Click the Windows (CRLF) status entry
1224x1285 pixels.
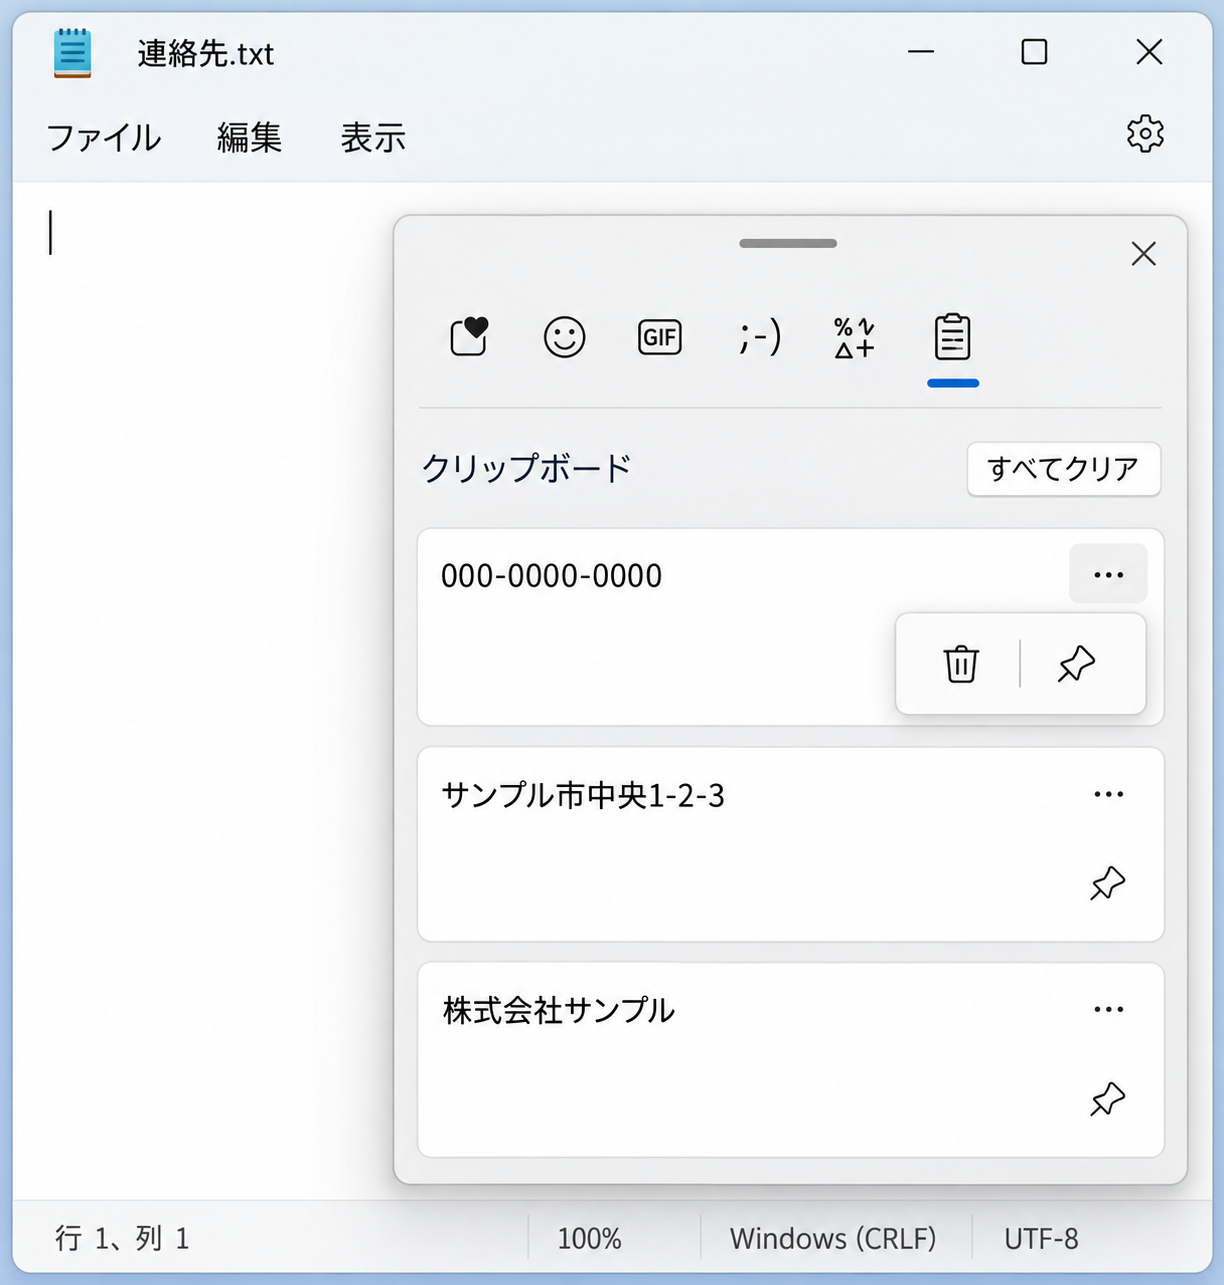833,1238
